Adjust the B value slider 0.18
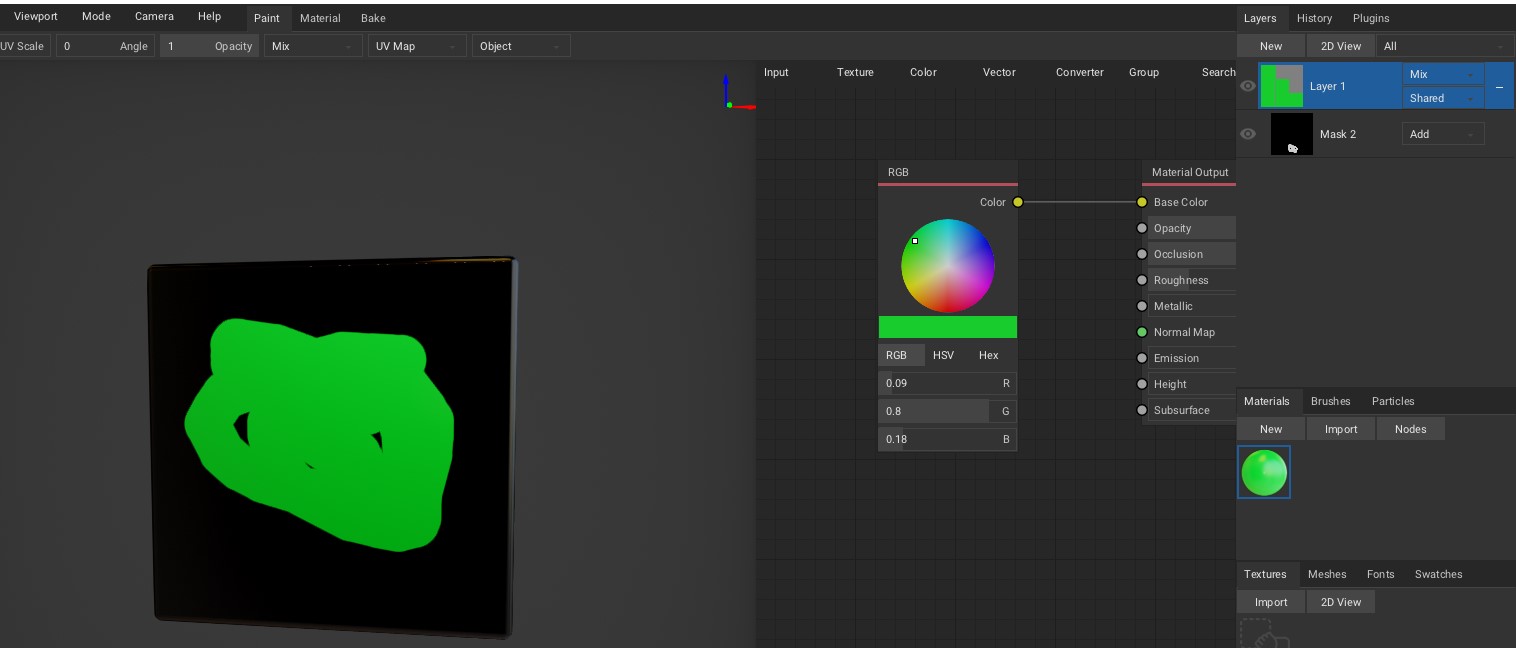The image size is (1516, 648). (x=948, y=439)
